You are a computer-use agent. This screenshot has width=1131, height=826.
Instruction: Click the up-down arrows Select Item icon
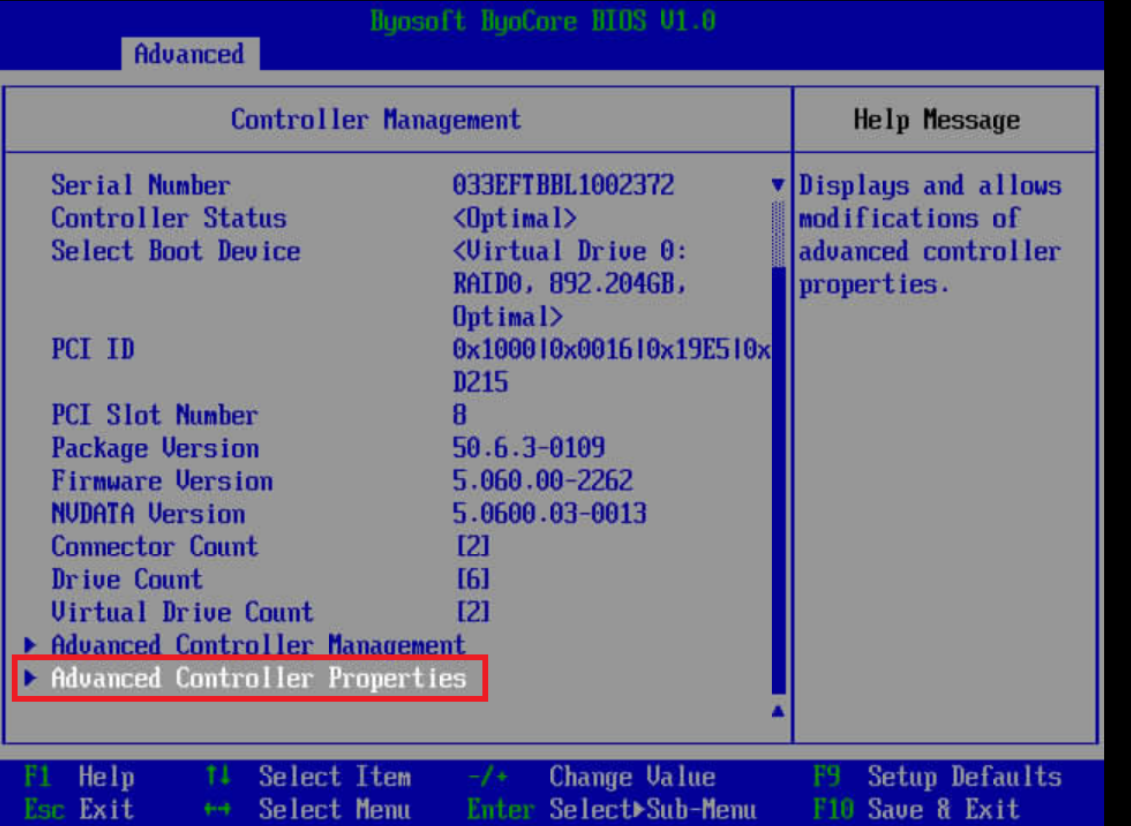point(217,777)
